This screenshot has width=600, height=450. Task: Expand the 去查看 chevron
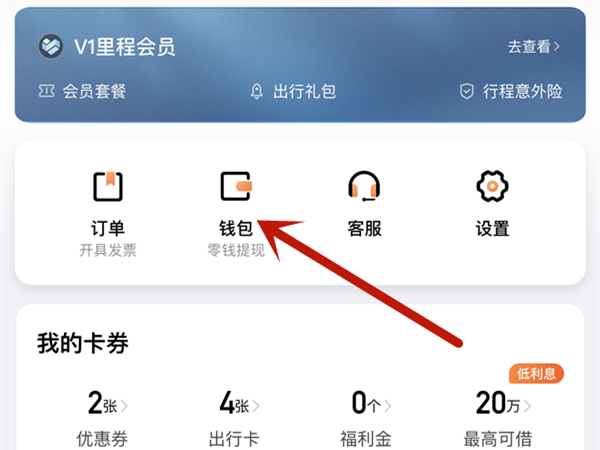point(557,47)
